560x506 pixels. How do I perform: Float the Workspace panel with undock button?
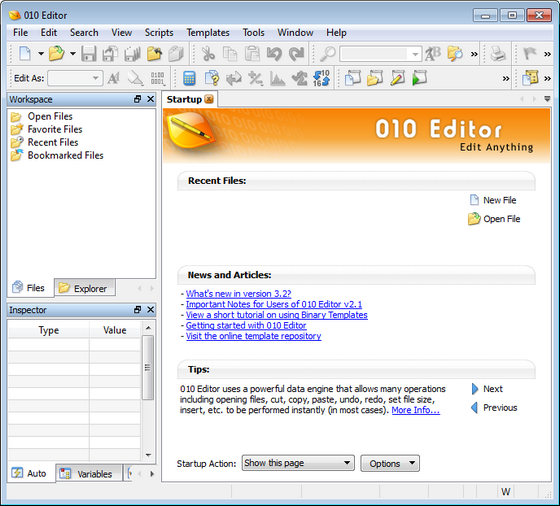coord(138,99)
